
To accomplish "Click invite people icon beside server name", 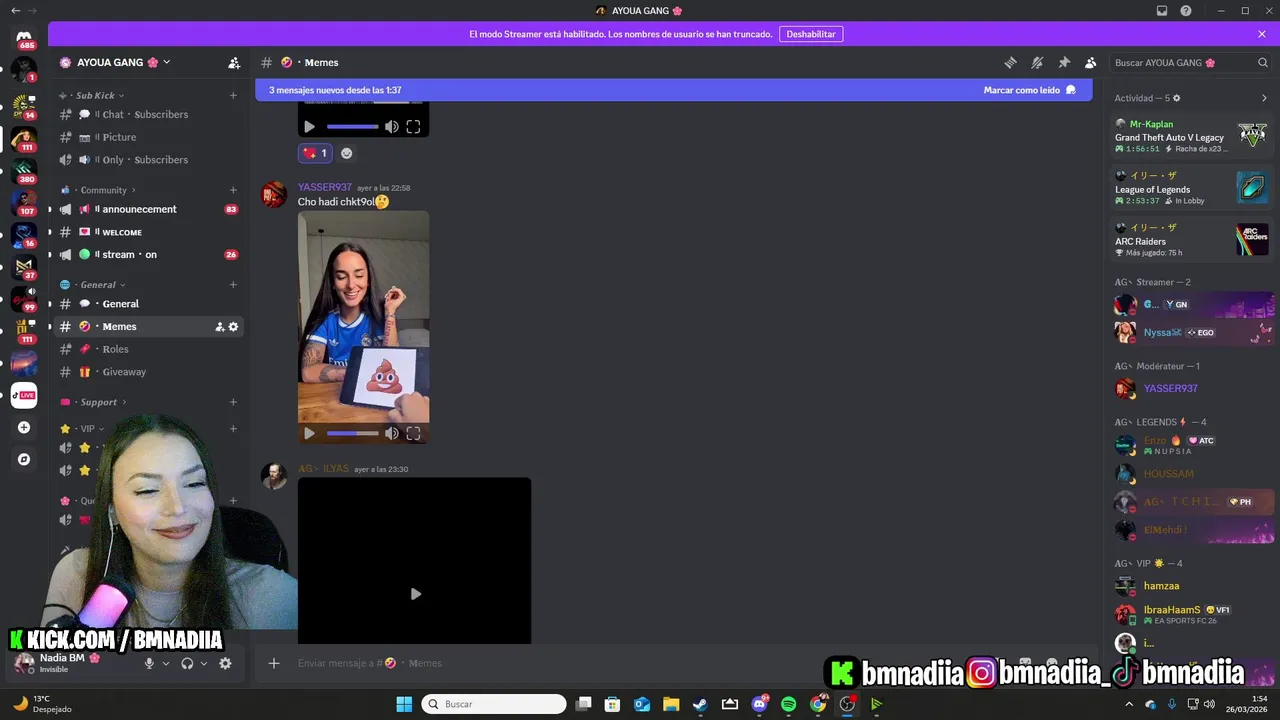I will [234, 62].
